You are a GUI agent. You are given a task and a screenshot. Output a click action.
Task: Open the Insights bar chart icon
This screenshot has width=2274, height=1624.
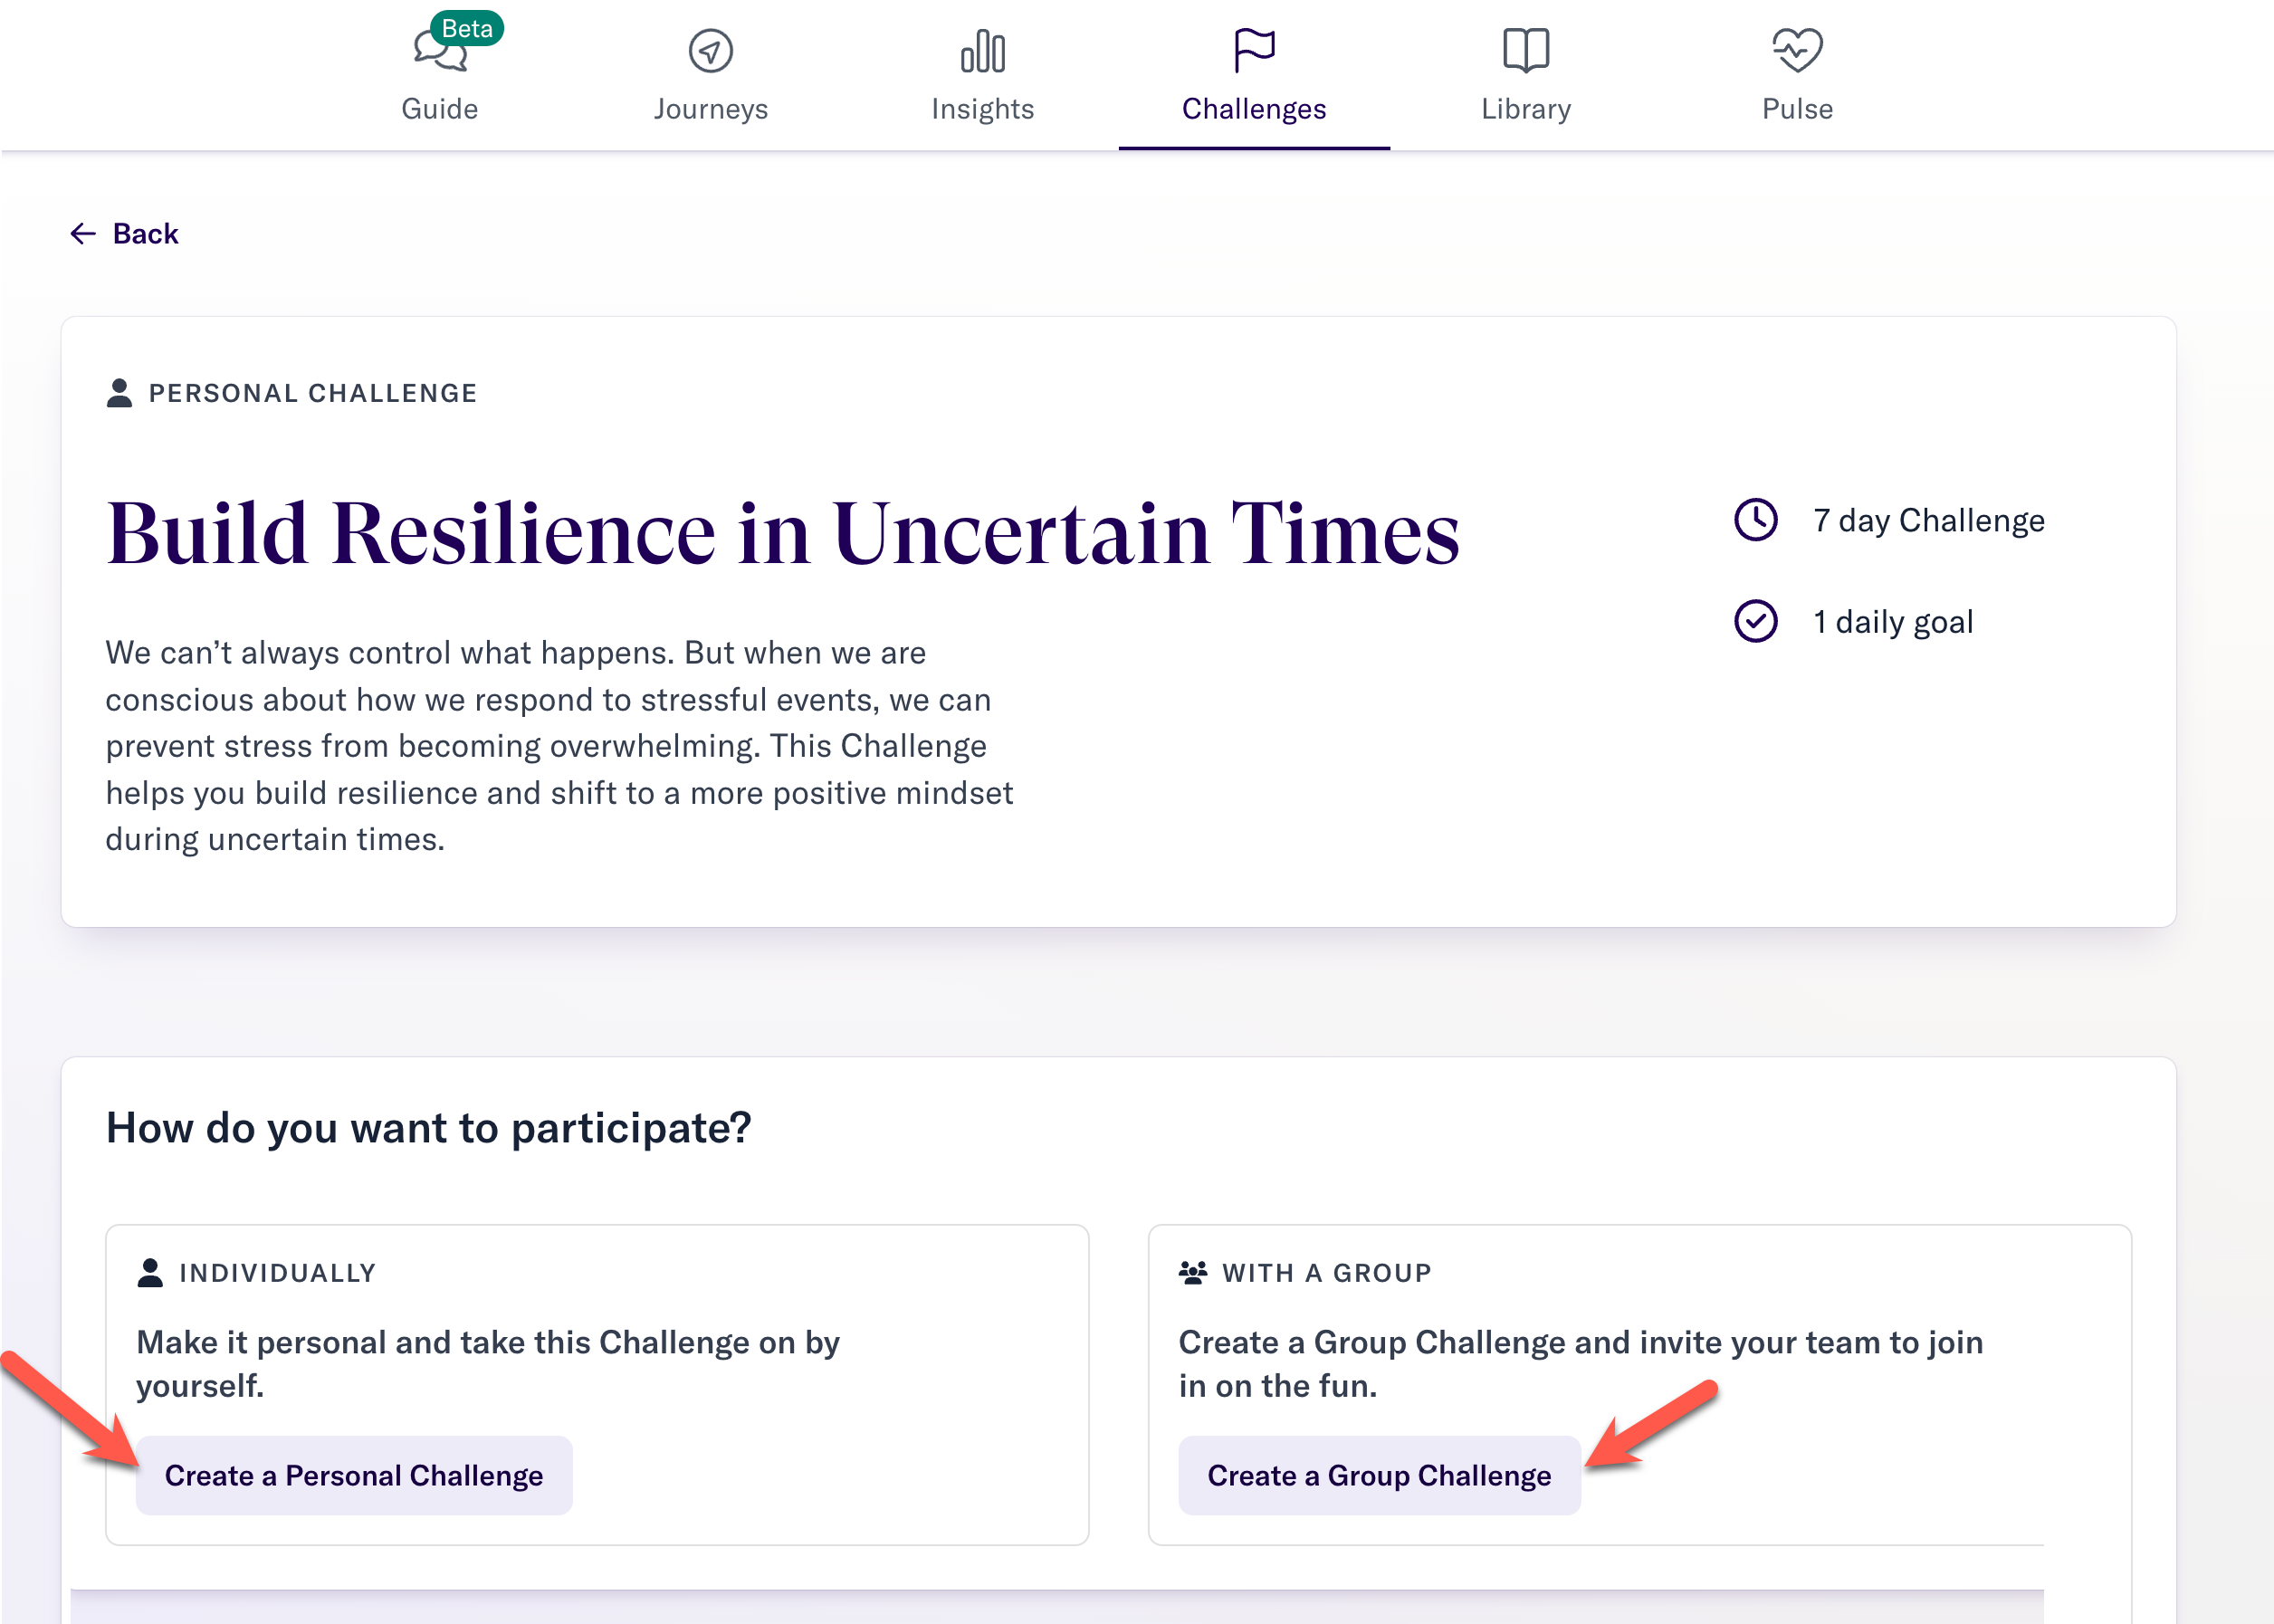coord(983,51)
